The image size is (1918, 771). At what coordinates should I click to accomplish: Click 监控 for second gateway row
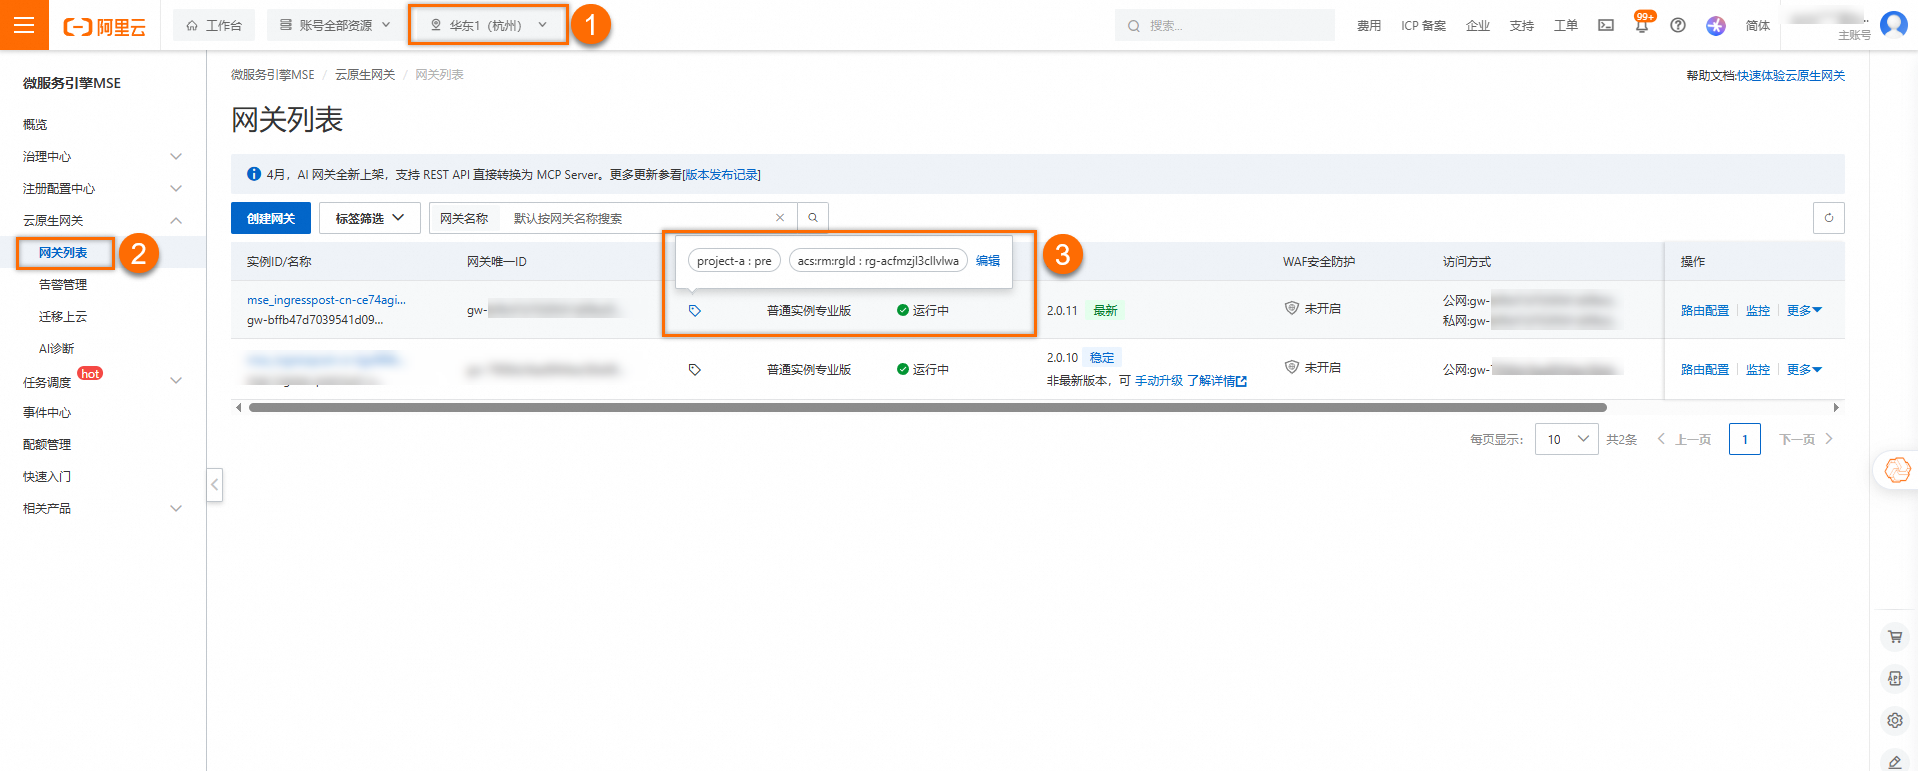(x=1758, y=370)
